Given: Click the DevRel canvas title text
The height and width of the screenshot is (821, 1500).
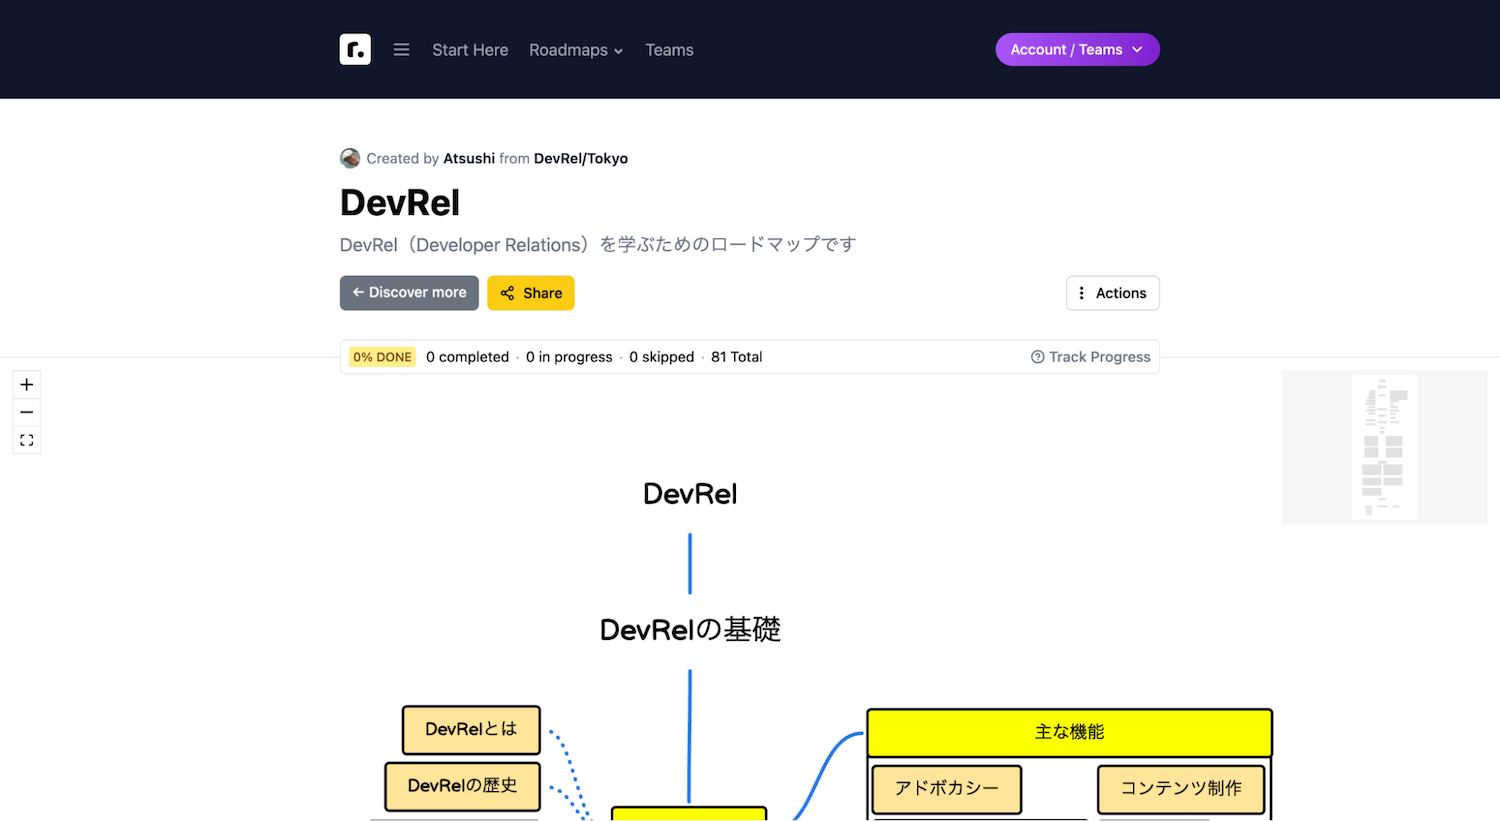Looking at the screenshot, I should point(690,494).
